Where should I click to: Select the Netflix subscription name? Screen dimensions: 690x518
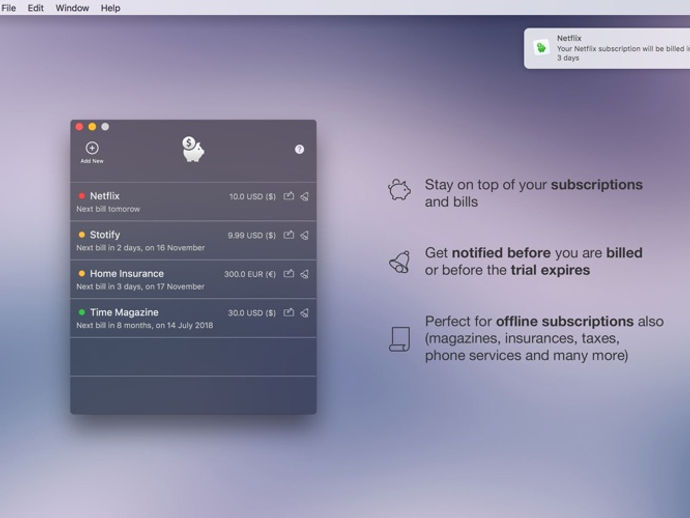pyautogui.click(x=105, y=196)
